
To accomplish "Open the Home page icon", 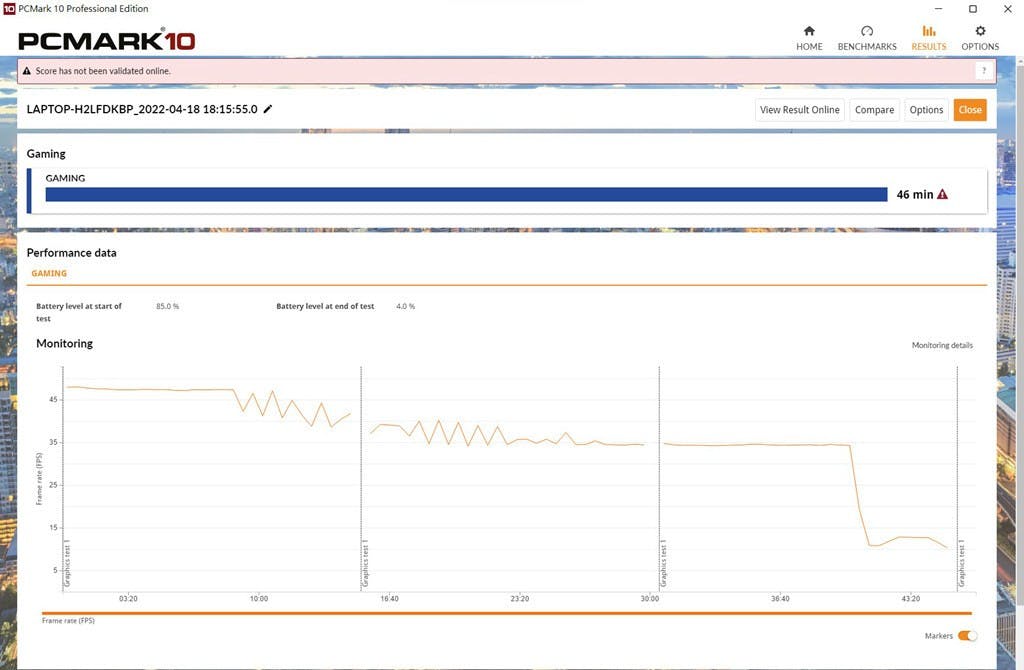I will coord(809,31).
